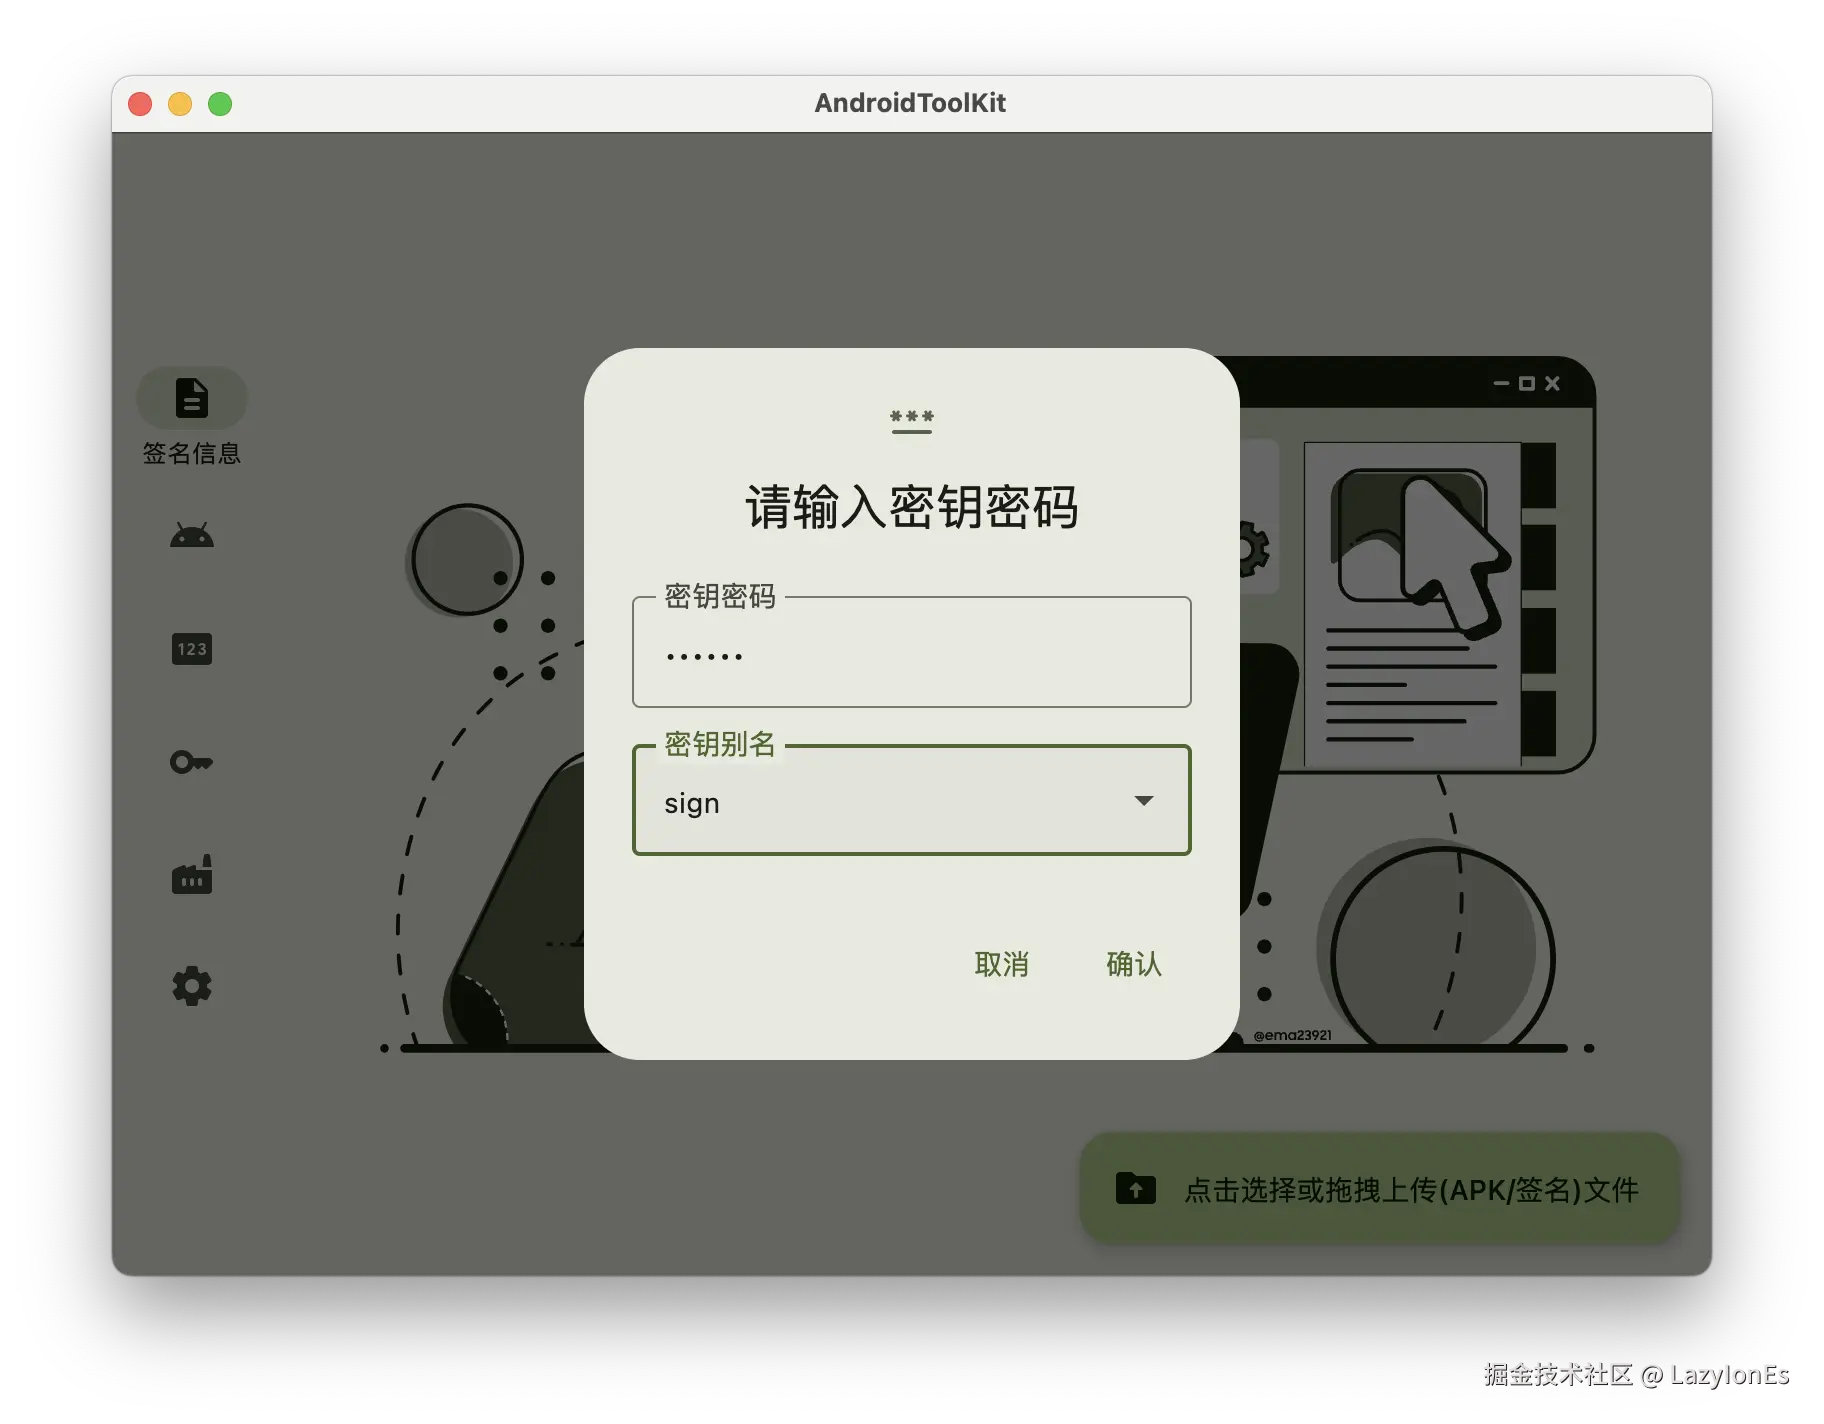The width and height of the screenshot is (1824, 1424).
Task: Click the 签名信息 label in the sidebar
Action: pyautogui.click(x=191, y=453)
